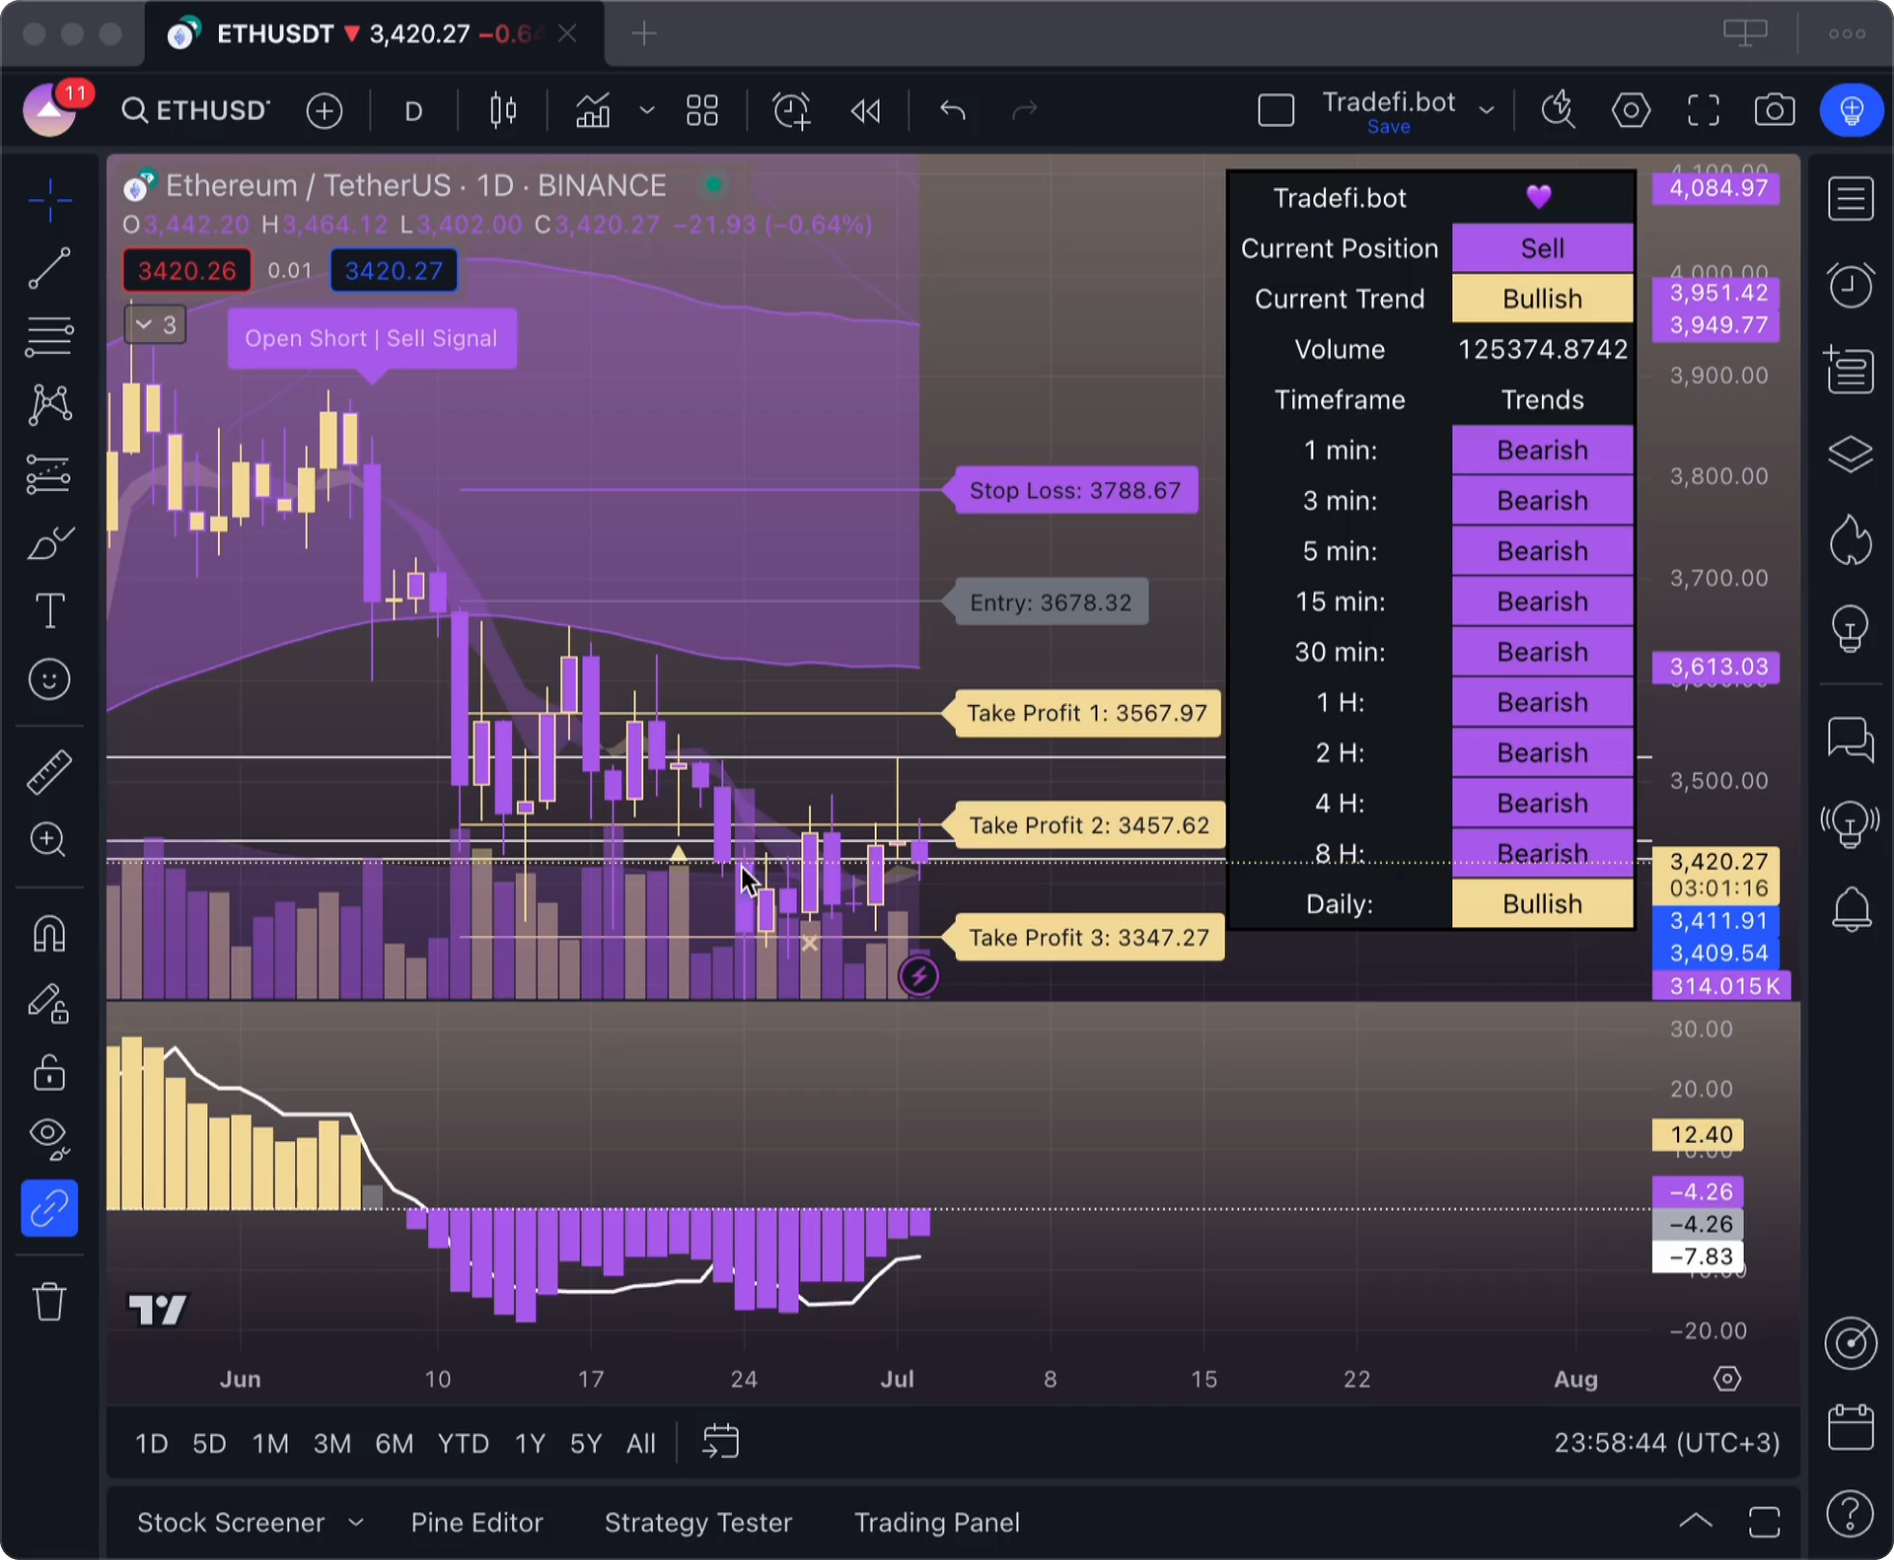Select the 1D date range

point(151,1443)
